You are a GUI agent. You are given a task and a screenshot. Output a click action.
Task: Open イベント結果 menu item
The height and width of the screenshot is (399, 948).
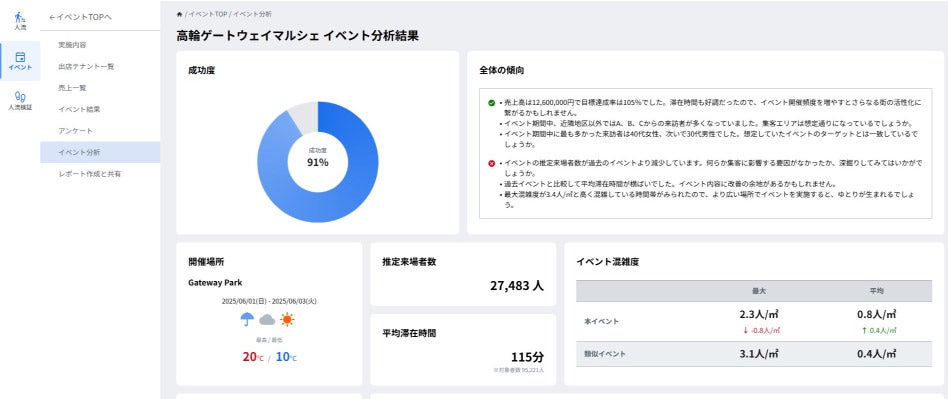(100, 109)
